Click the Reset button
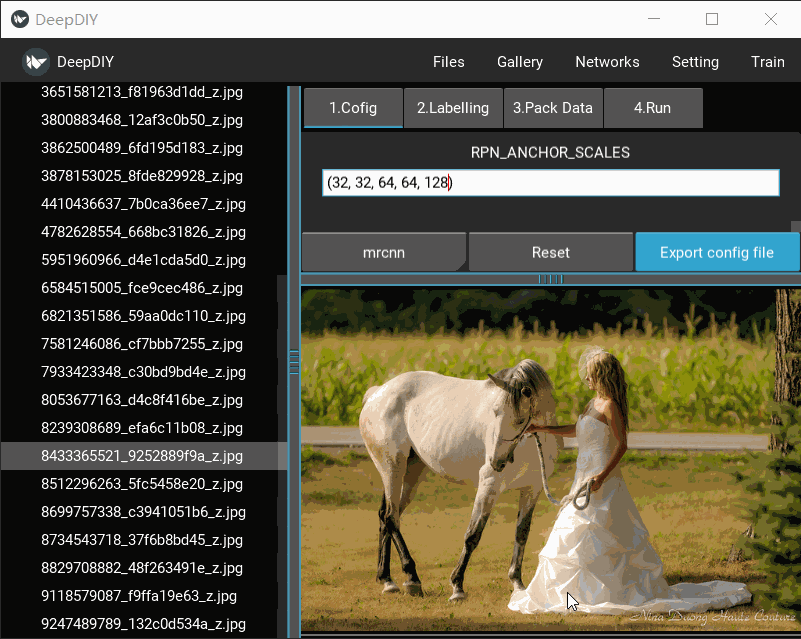 551,252
